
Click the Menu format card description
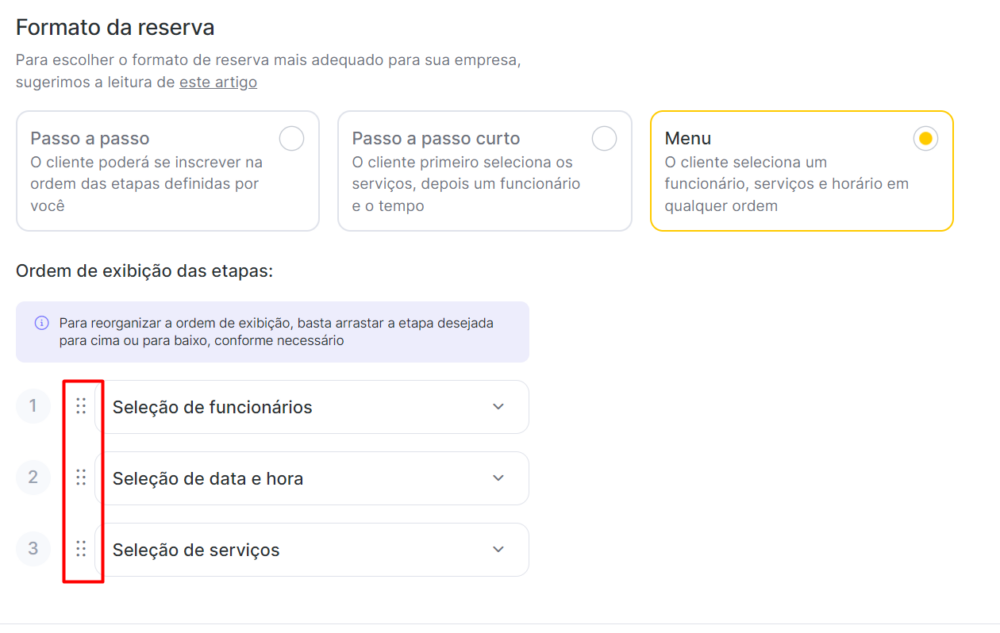[786, 184]
